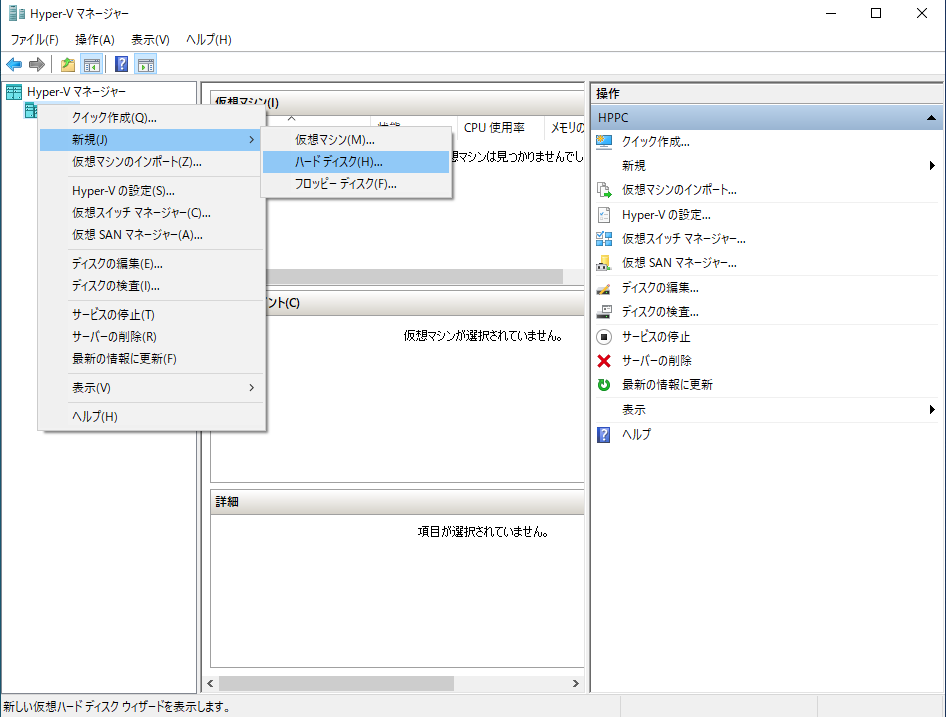Click the Back arrow toolbar icon

[14, 65]
